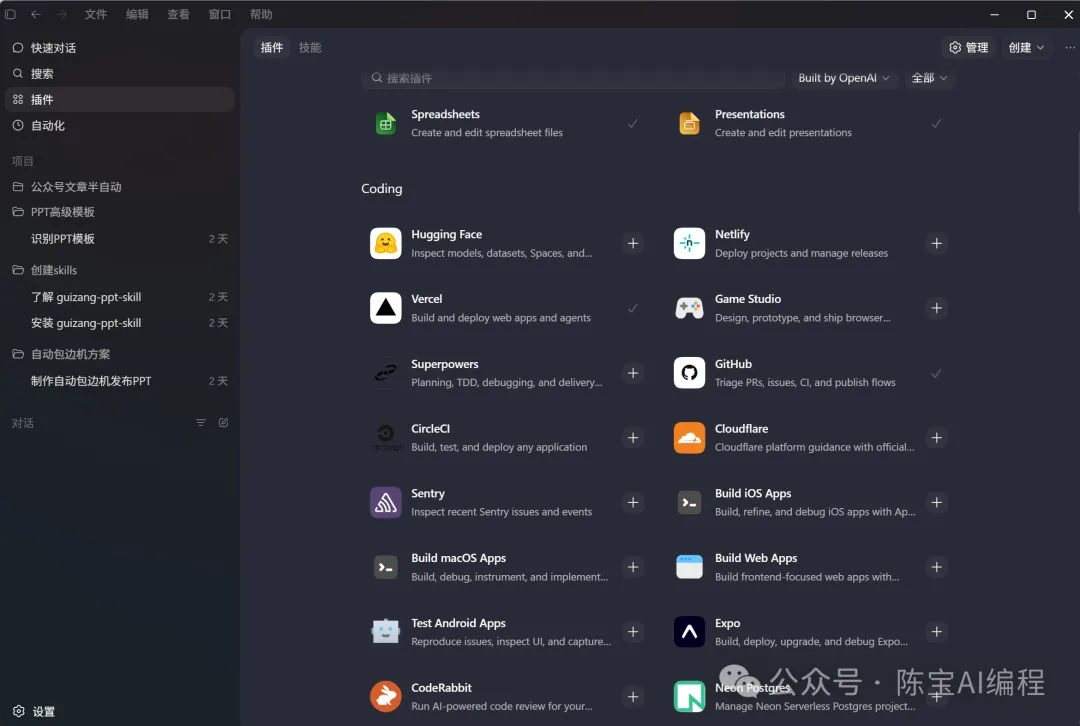This screenshot has height=726, width=1080.
Task: Switch to the 插件 tab
Action: pos(271,48)
